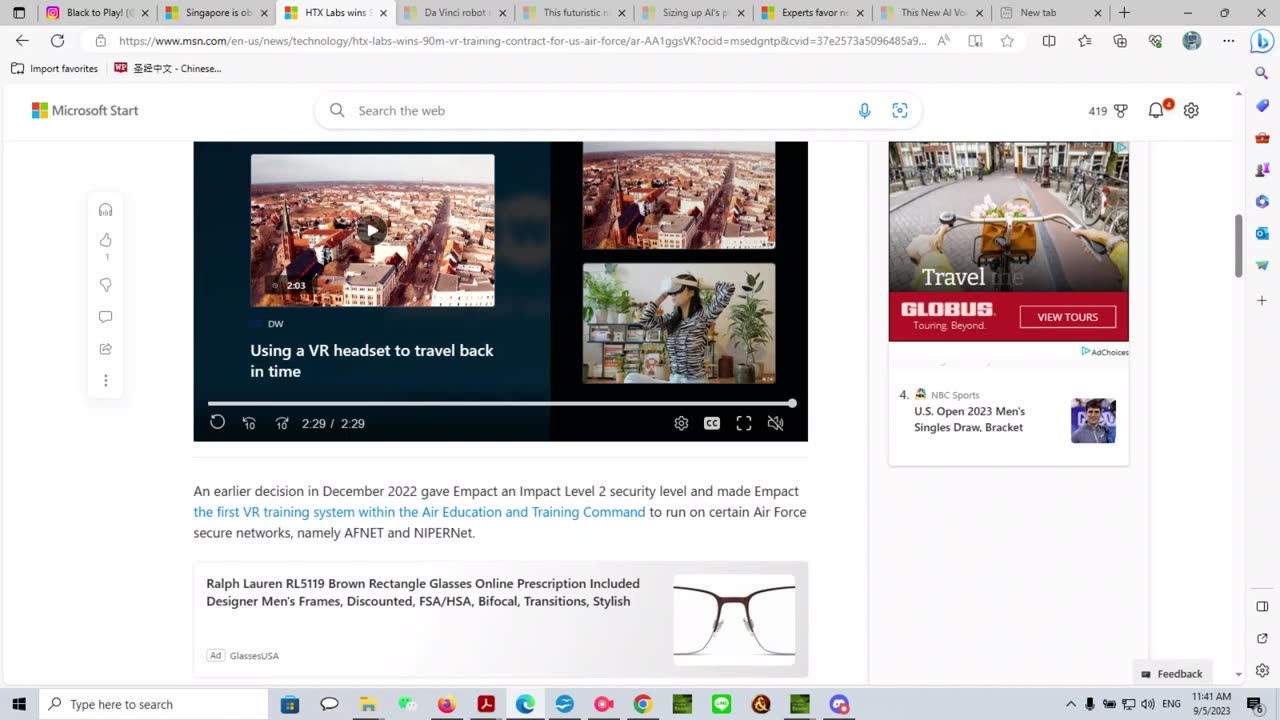Viewport: 1280px width, 720px height.
Task: Open Read aloud icon in address bar
Action: (943, 41)
